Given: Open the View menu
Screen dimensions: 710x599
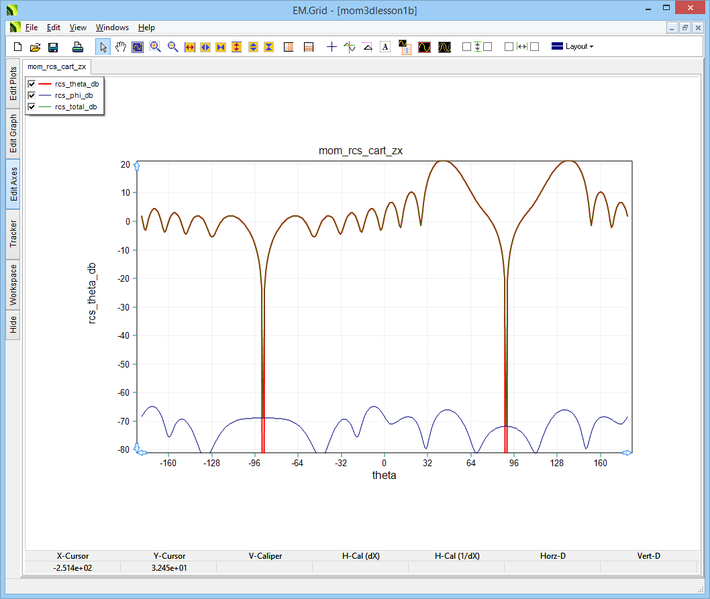Looking at the screenshot, I should point(78,27).
